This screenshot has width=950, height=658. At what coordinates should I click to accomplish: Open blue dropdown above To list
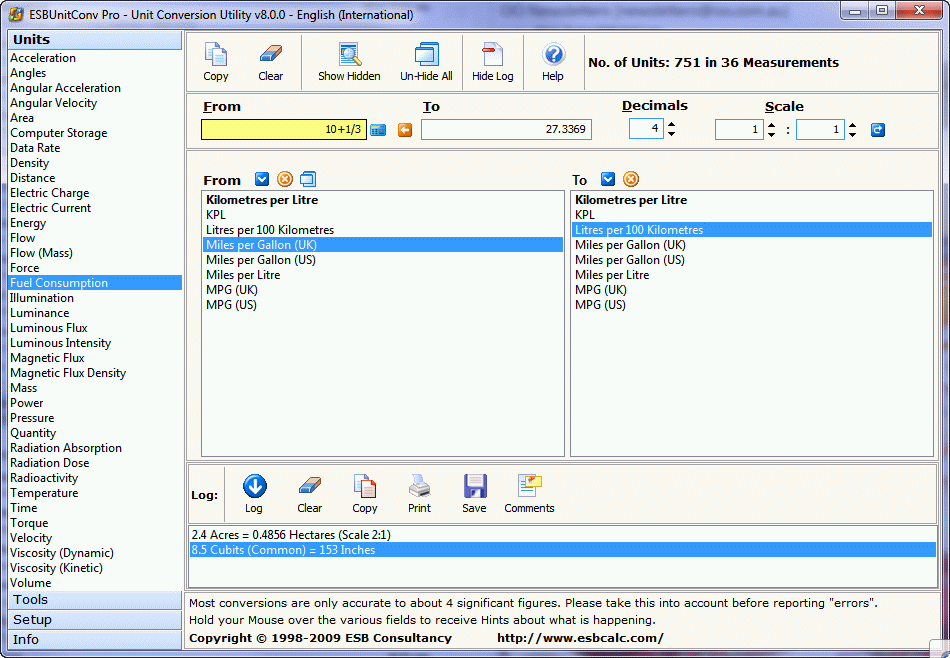click(x=608, y=179)
